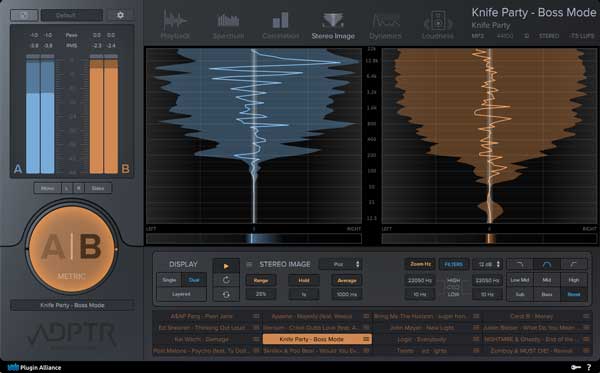Image resolution: width=600 pixels, height=373 pixels.
Task: Toggle the R channel solo button
Action: pyautogui.click(x=78, y=188)
